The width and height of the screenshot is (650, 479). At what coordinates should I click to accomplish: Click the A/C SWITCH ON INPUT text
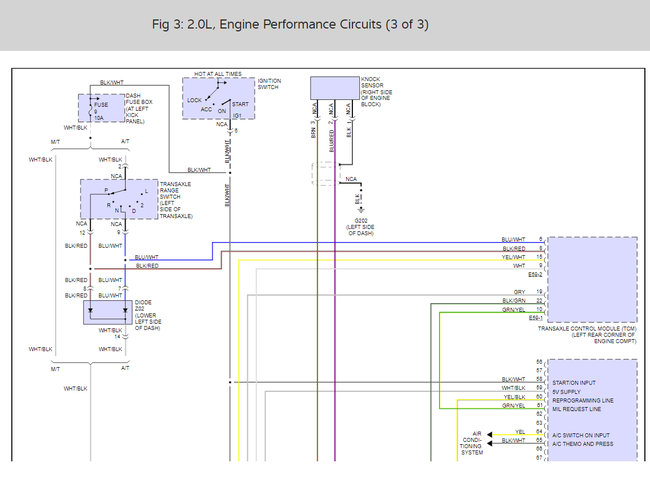[x=581, y=435]
